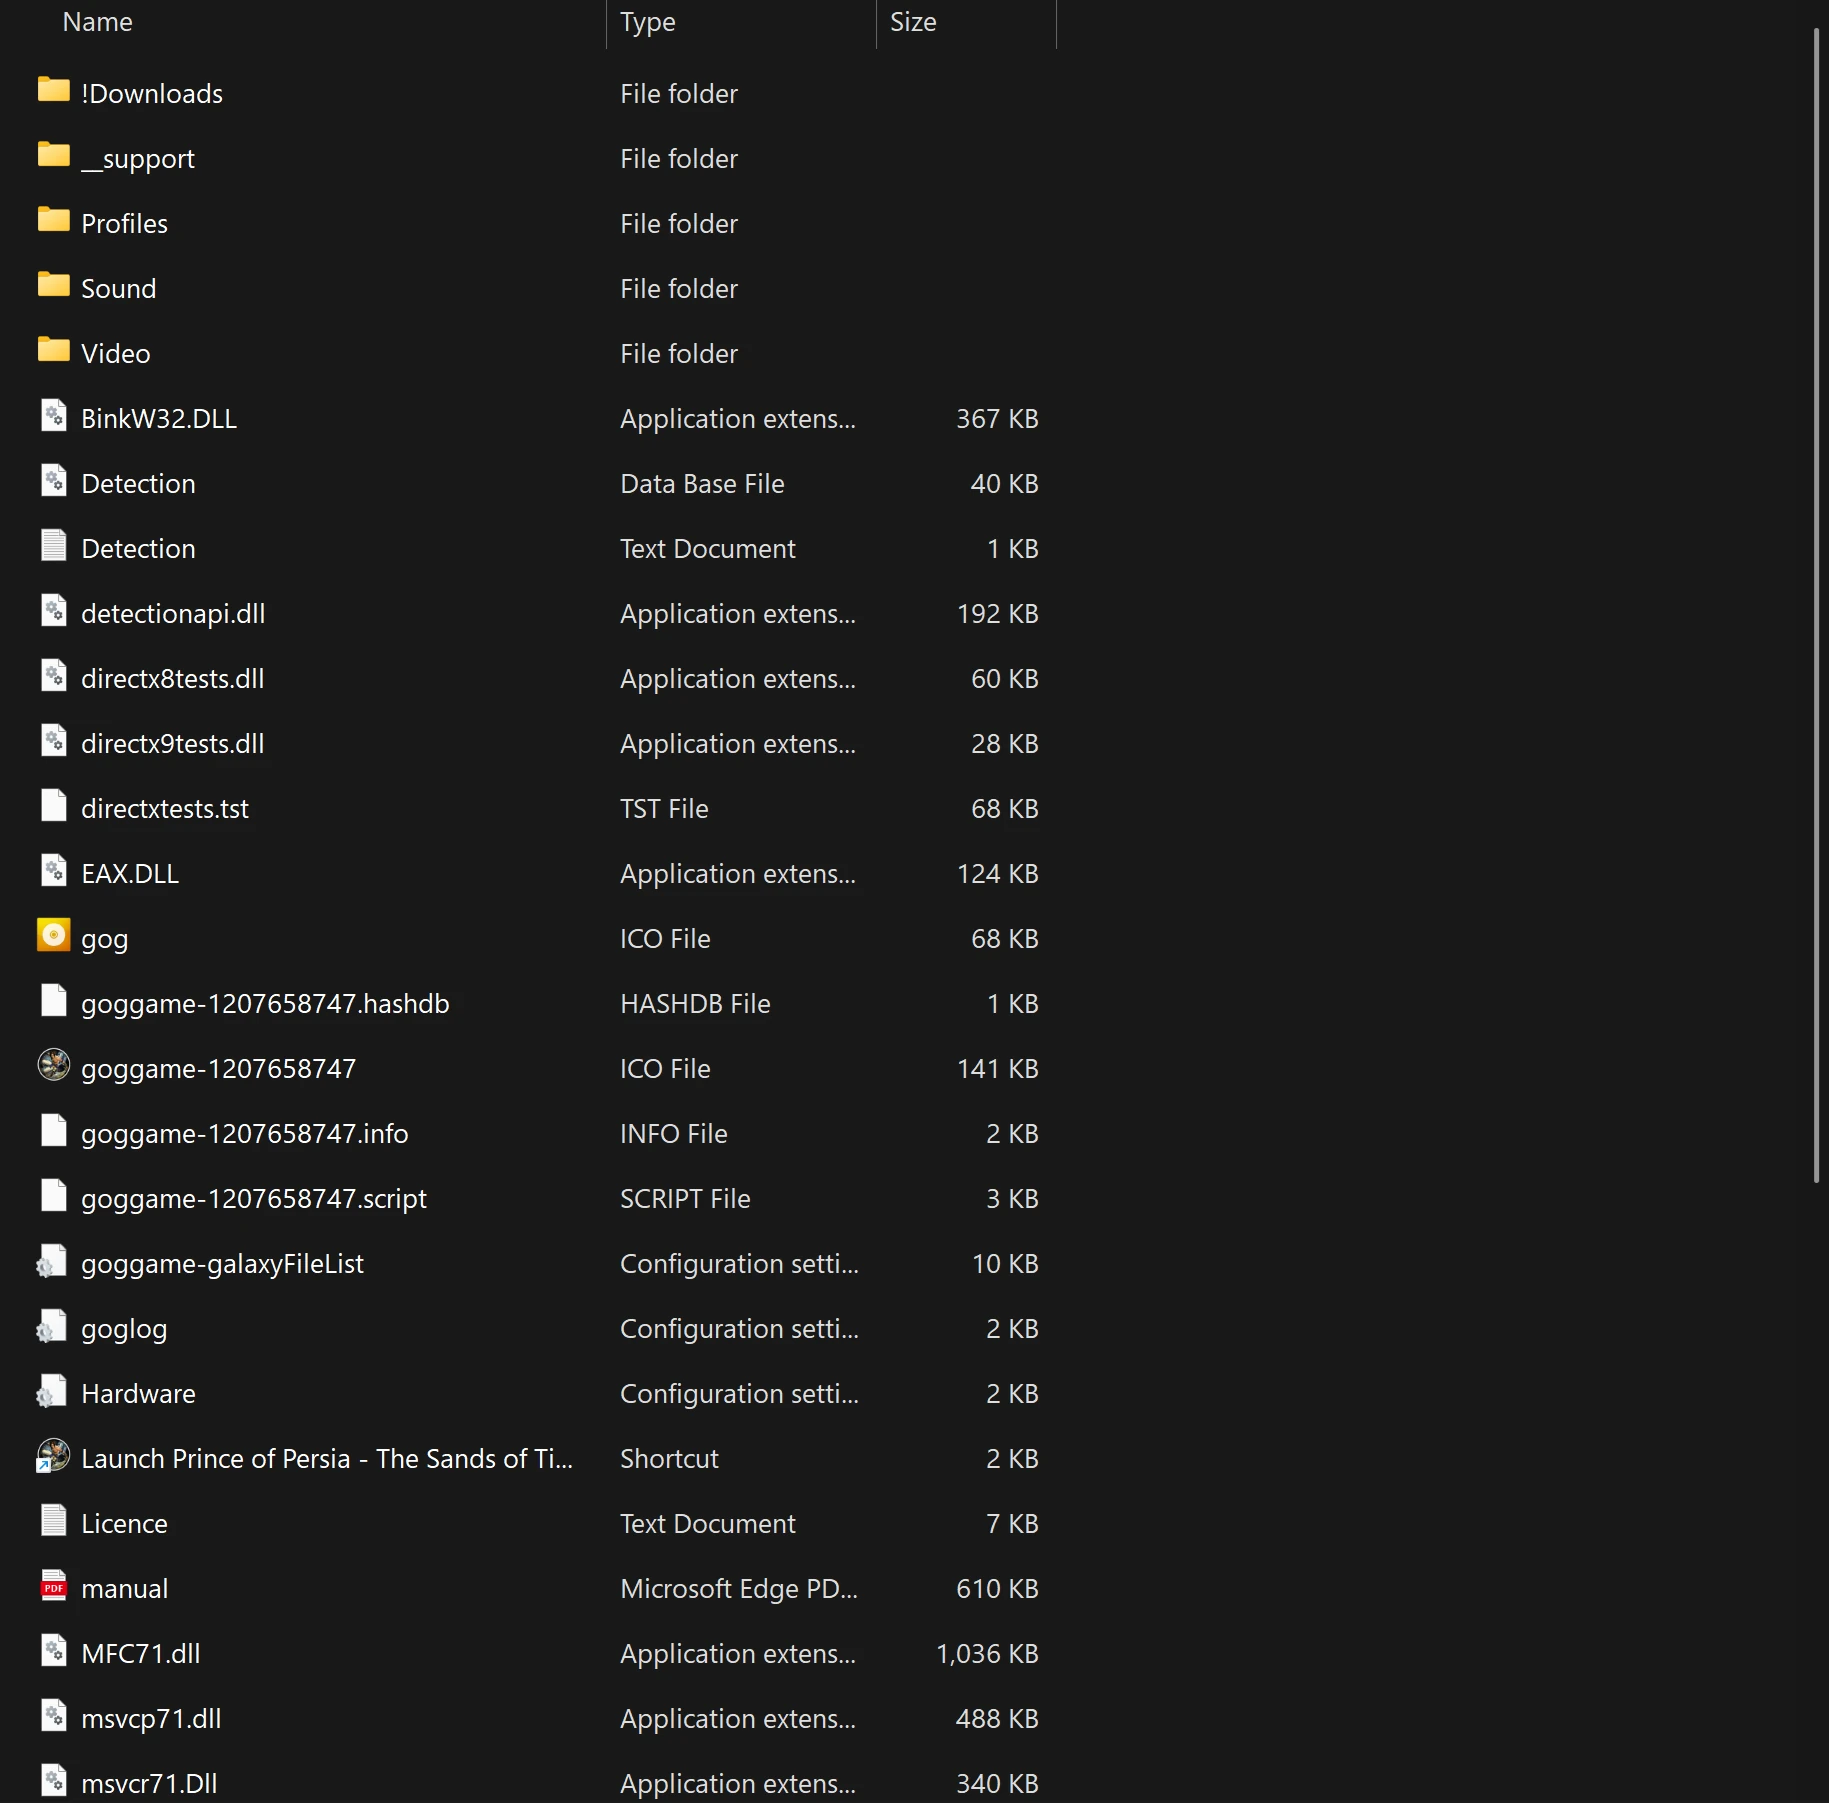Select file name msvcr71.Dll
The width and height of the screenshot is (1829, 1803).
pyautogui.click(x=149, y=1784)
